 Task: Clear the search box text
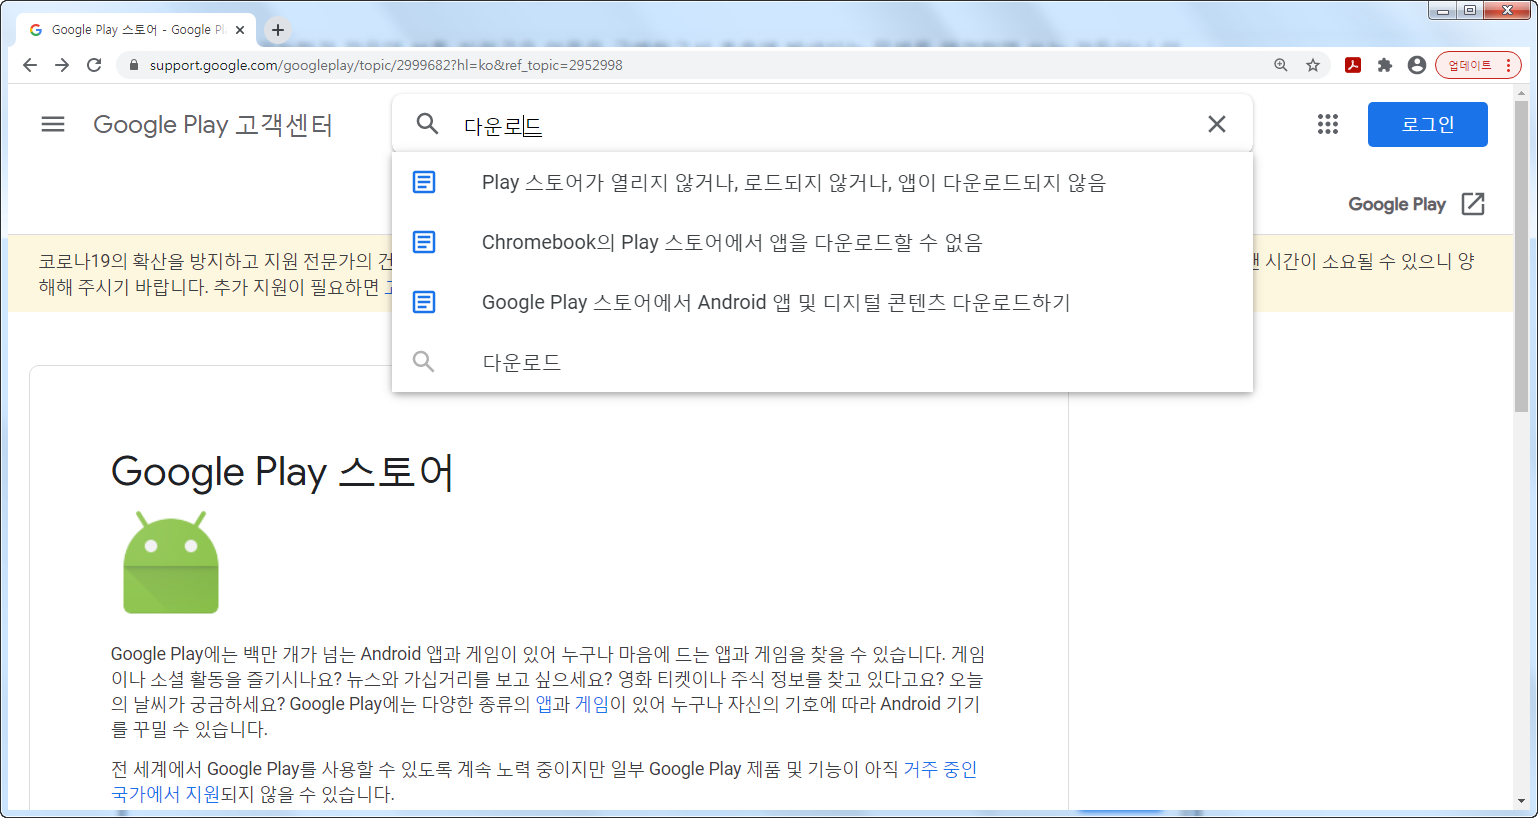[1217, 124]
